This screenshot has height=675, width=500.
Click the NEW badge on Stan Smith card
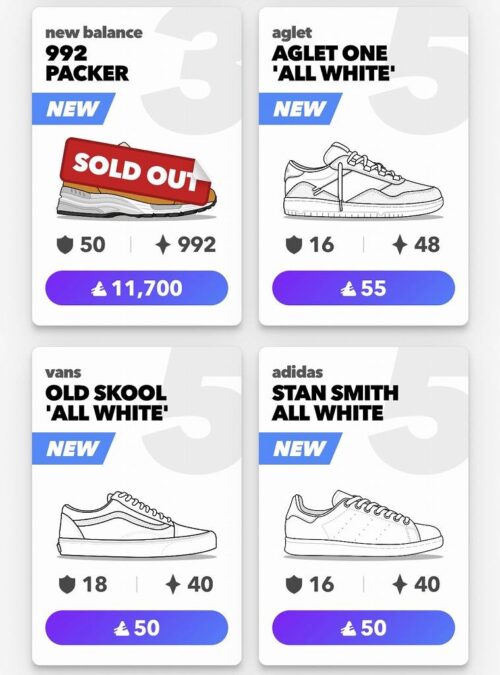(x=300, y=449)
